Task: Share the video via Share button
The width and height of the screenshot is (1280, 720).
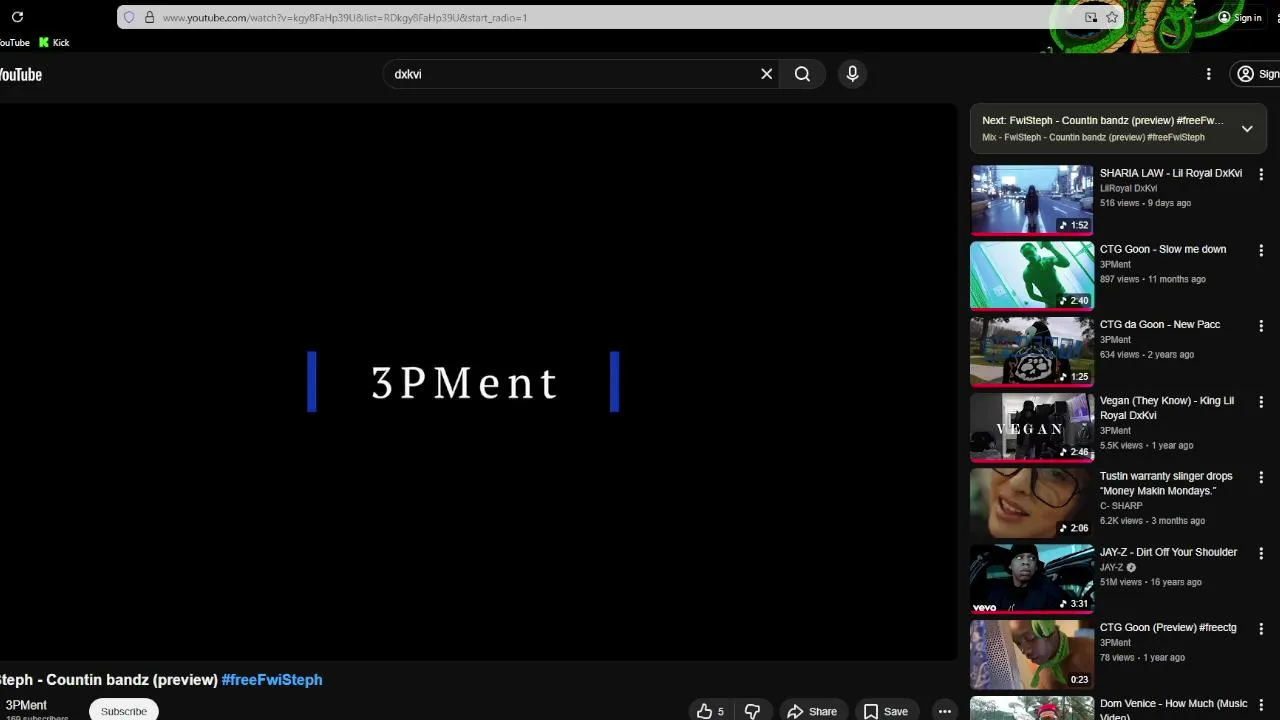Action: tap(812, 711)
